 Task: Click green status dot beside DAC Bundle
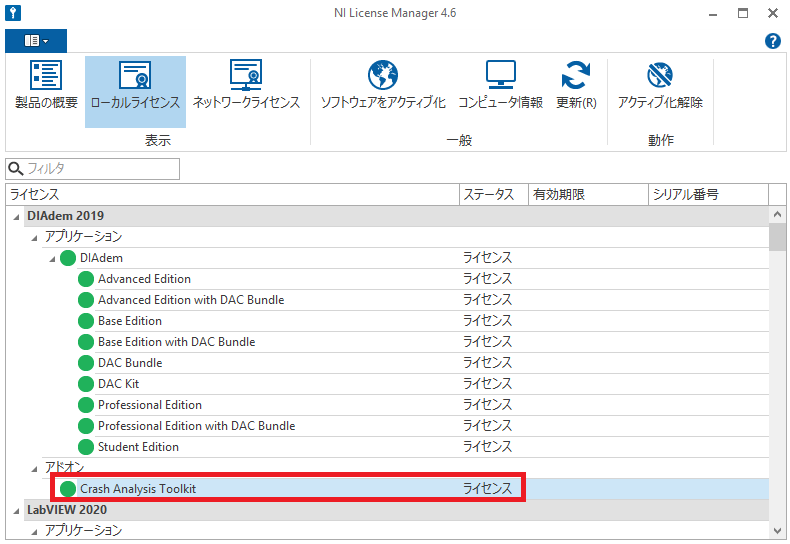click(x=86, y=363)
